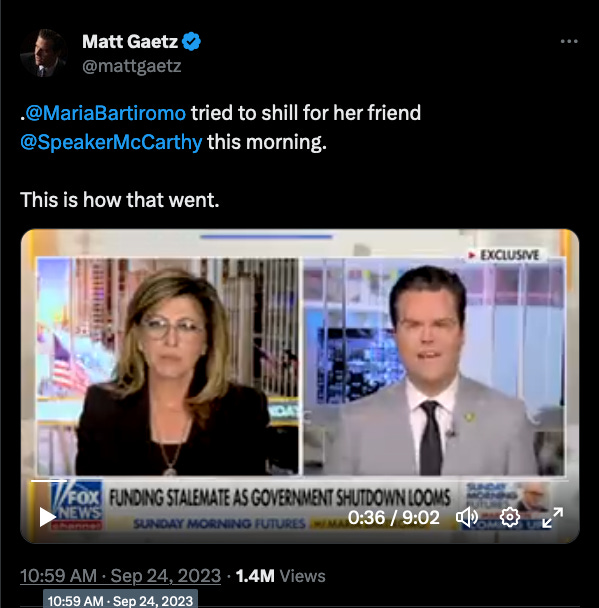Viewport: 599px width, 608px height.
Task: Visit the @MariaBartiromo mention
Action: click(x=105, y=113)
